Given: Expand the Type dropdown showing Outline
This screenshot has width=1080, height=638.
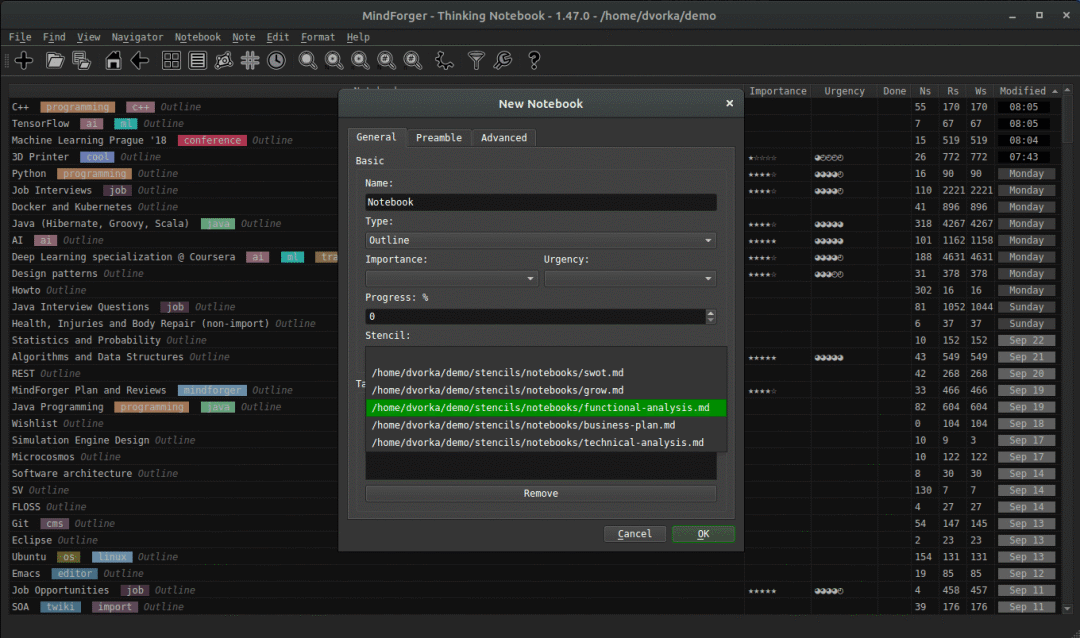Looking at the screenshot, I should point(540,240).
